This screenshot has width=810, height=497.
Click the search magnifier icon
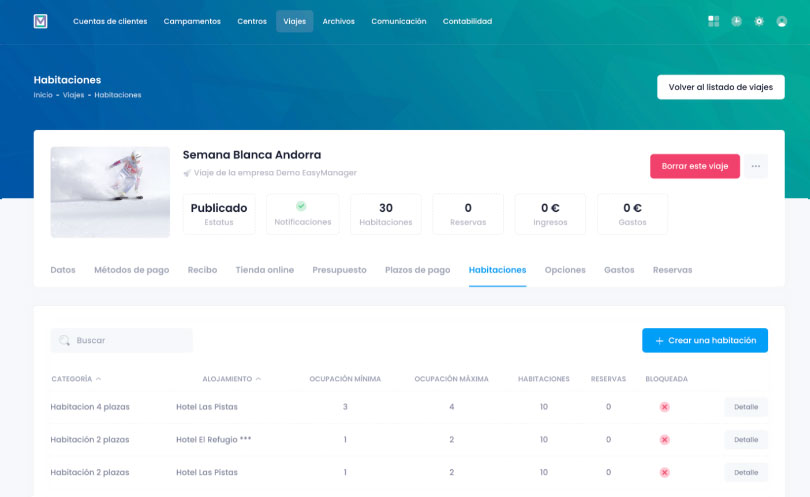pyautogui.click(x=64, y=340)
